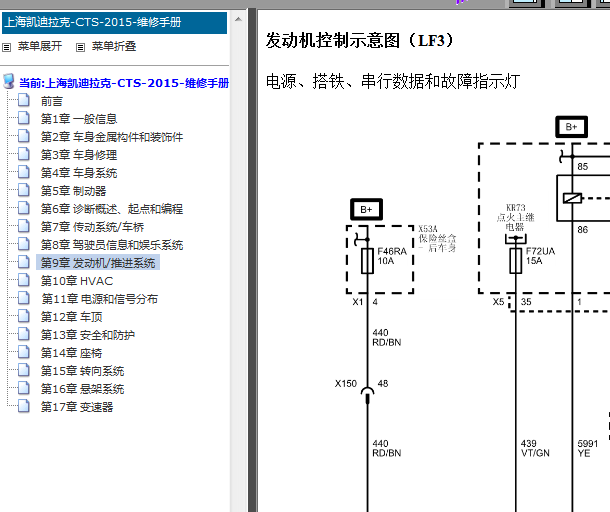Open 第15章 转向系统 chapter

(x=82, y=371)
